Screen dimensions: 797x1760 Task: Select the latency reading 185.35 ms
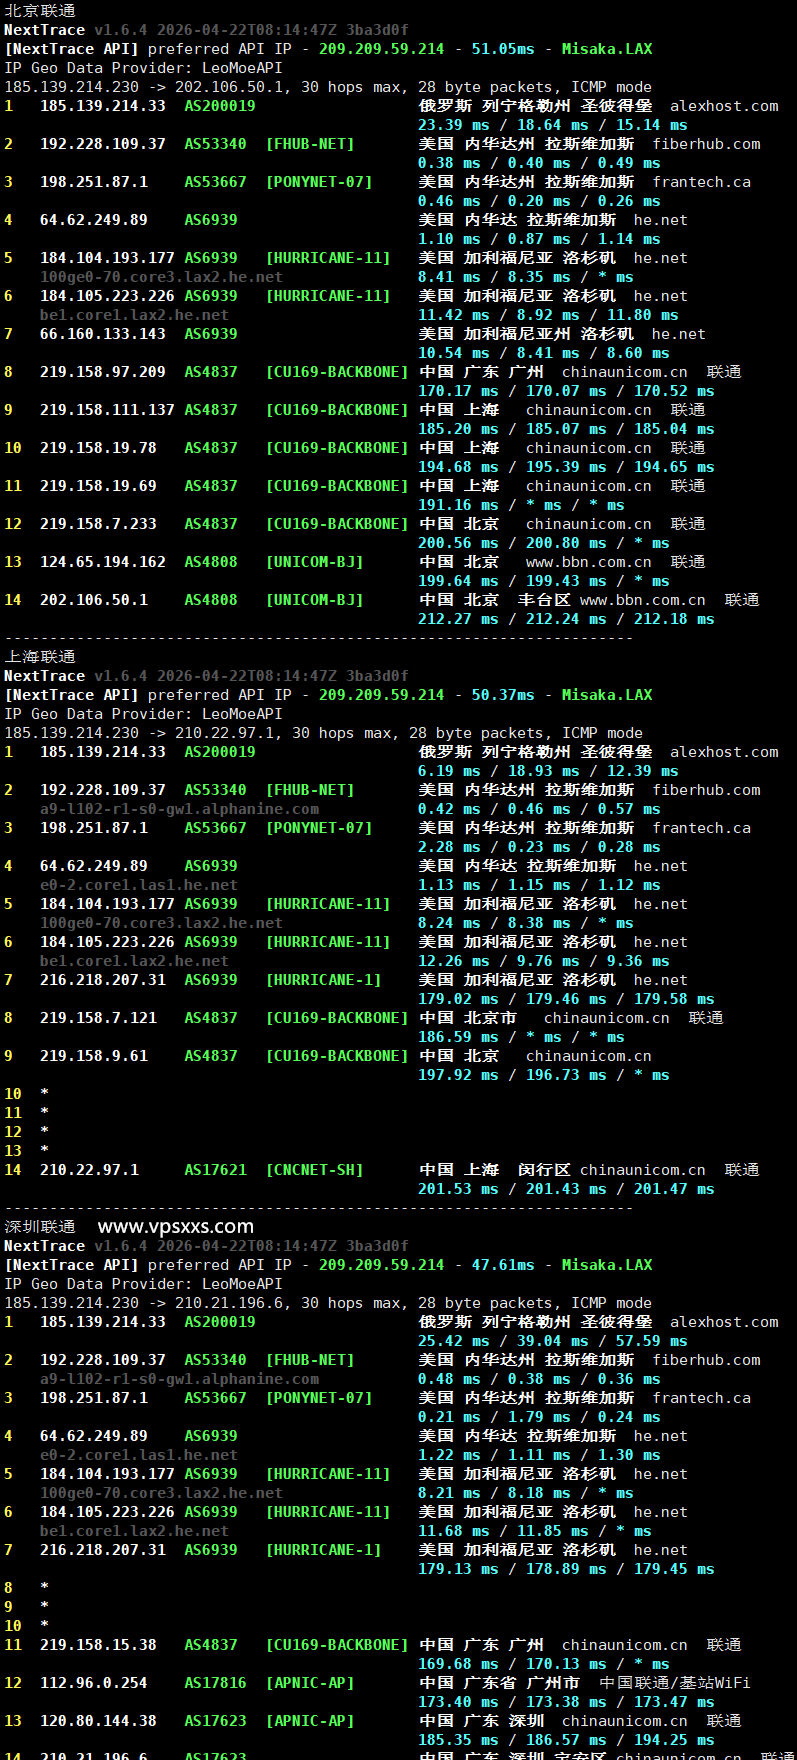tap(458, 1739)
